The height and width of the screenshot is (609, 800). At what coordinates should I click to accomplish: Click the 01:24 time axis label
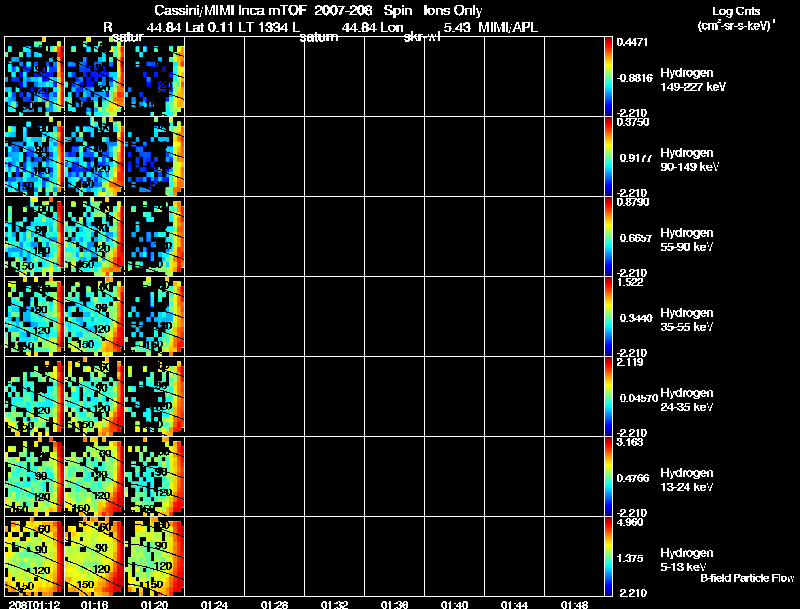[214, 604]
